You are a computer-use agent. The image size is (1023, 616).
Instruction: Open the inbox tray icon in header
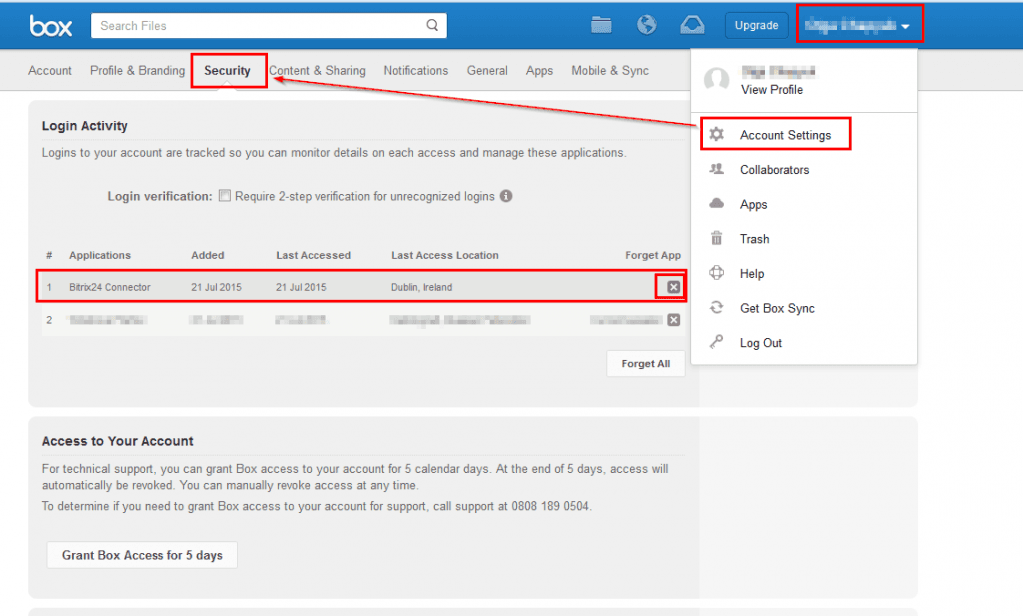click(x=692, y=25)
